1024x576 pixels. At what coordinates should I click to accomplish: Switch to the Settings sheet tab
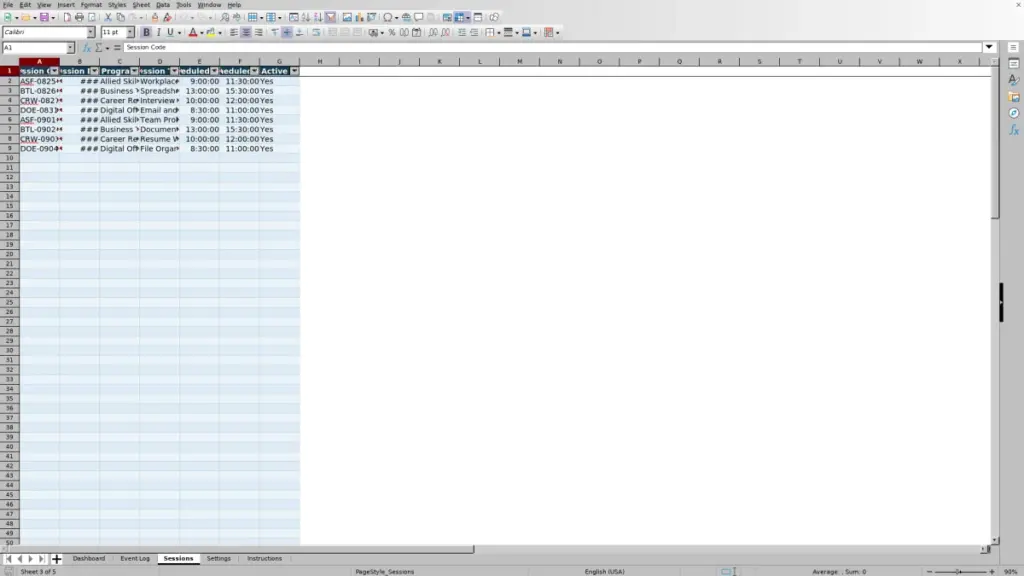pyautogui.click(x=219, y=558)
